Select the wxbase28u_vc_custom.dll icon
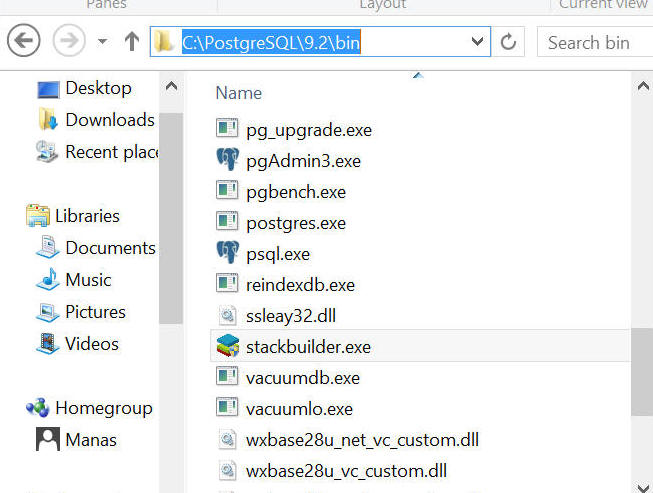This screenshot has height=493, width=653. [227, 471]
